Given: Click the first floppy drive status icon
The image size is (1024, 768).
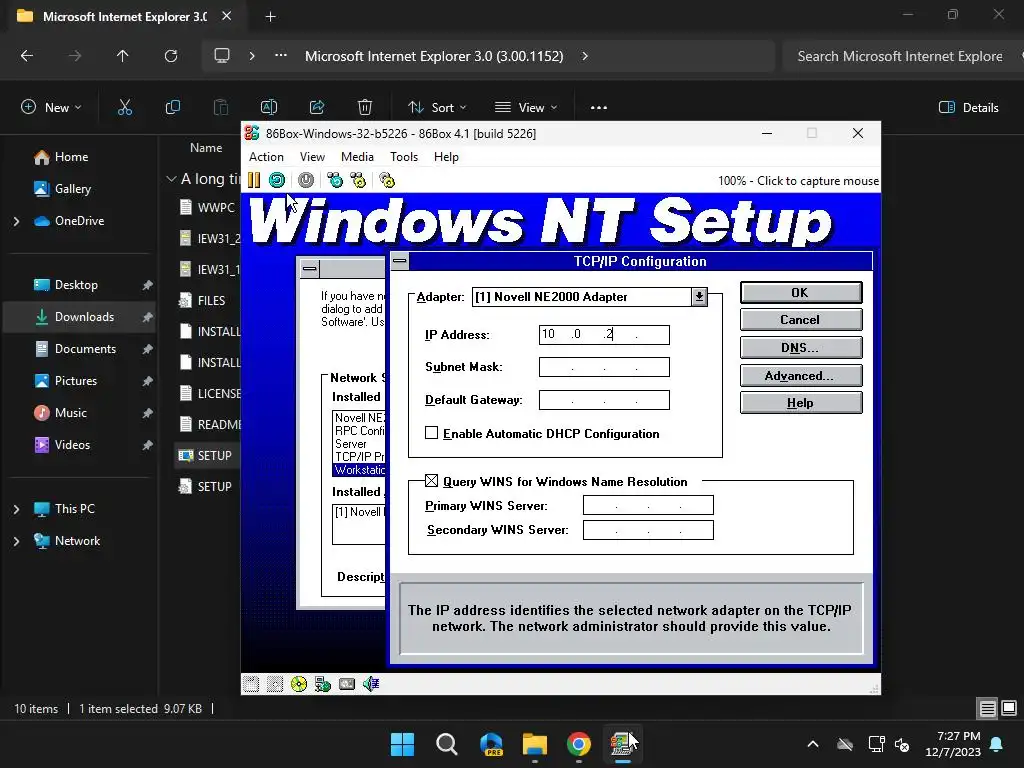Looking at the screenshot, I should point(251,684).
